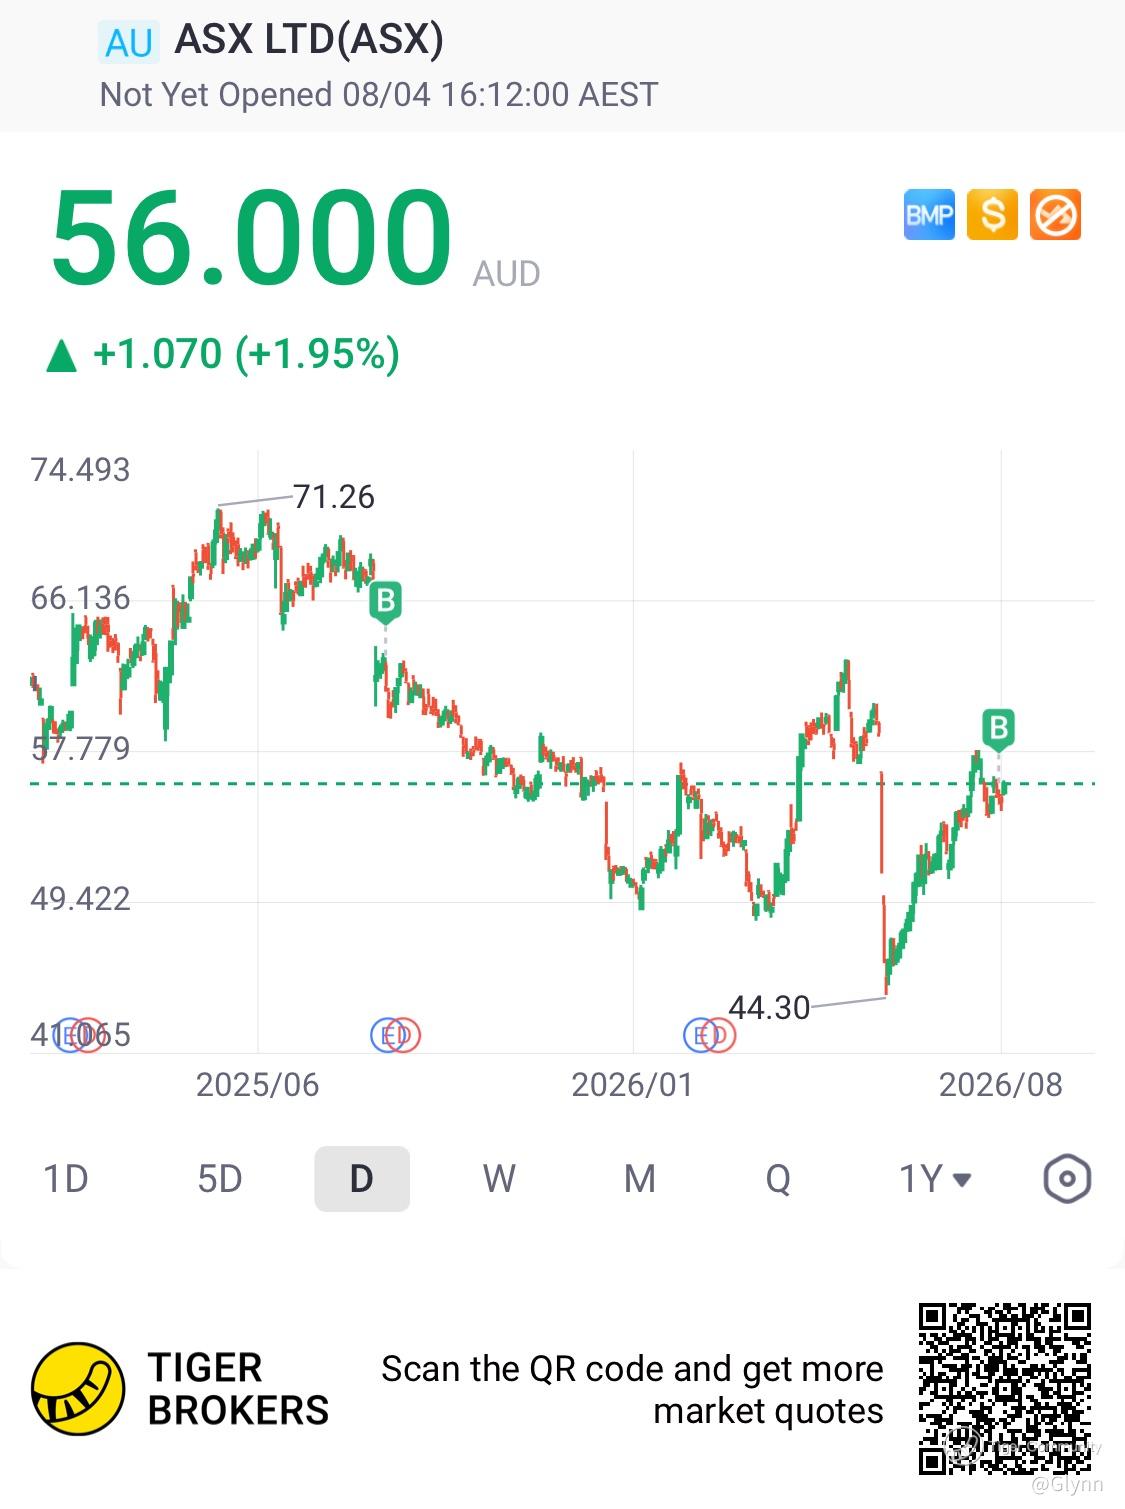Screen dimensions: 1125x1509
Task: Click the E D event markers near 2026/01
Action: pyautogui.click(x=709, y=1035)
